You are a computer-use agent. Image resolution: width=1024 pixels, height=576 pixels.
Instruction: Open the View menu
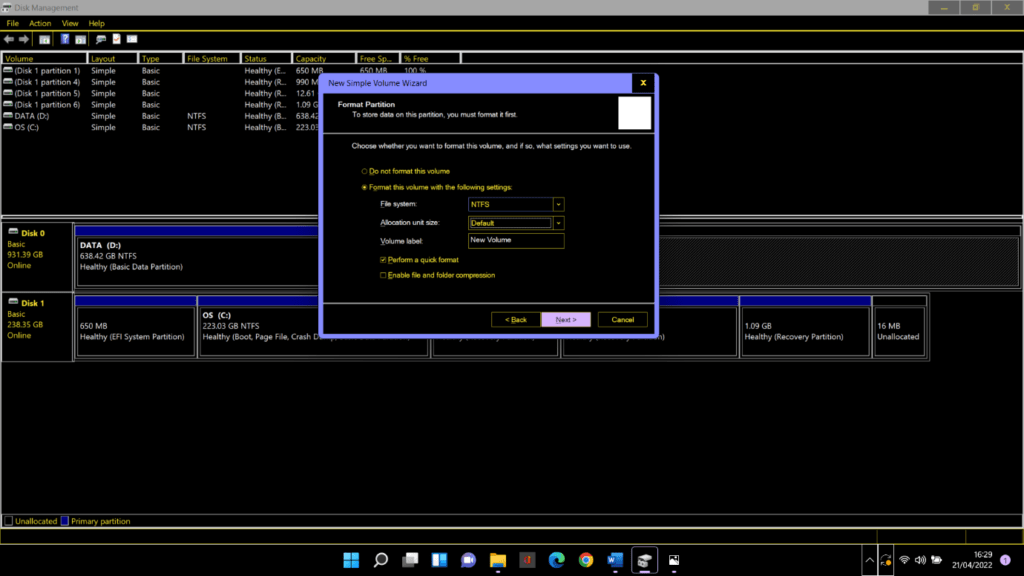click(70, 23)
